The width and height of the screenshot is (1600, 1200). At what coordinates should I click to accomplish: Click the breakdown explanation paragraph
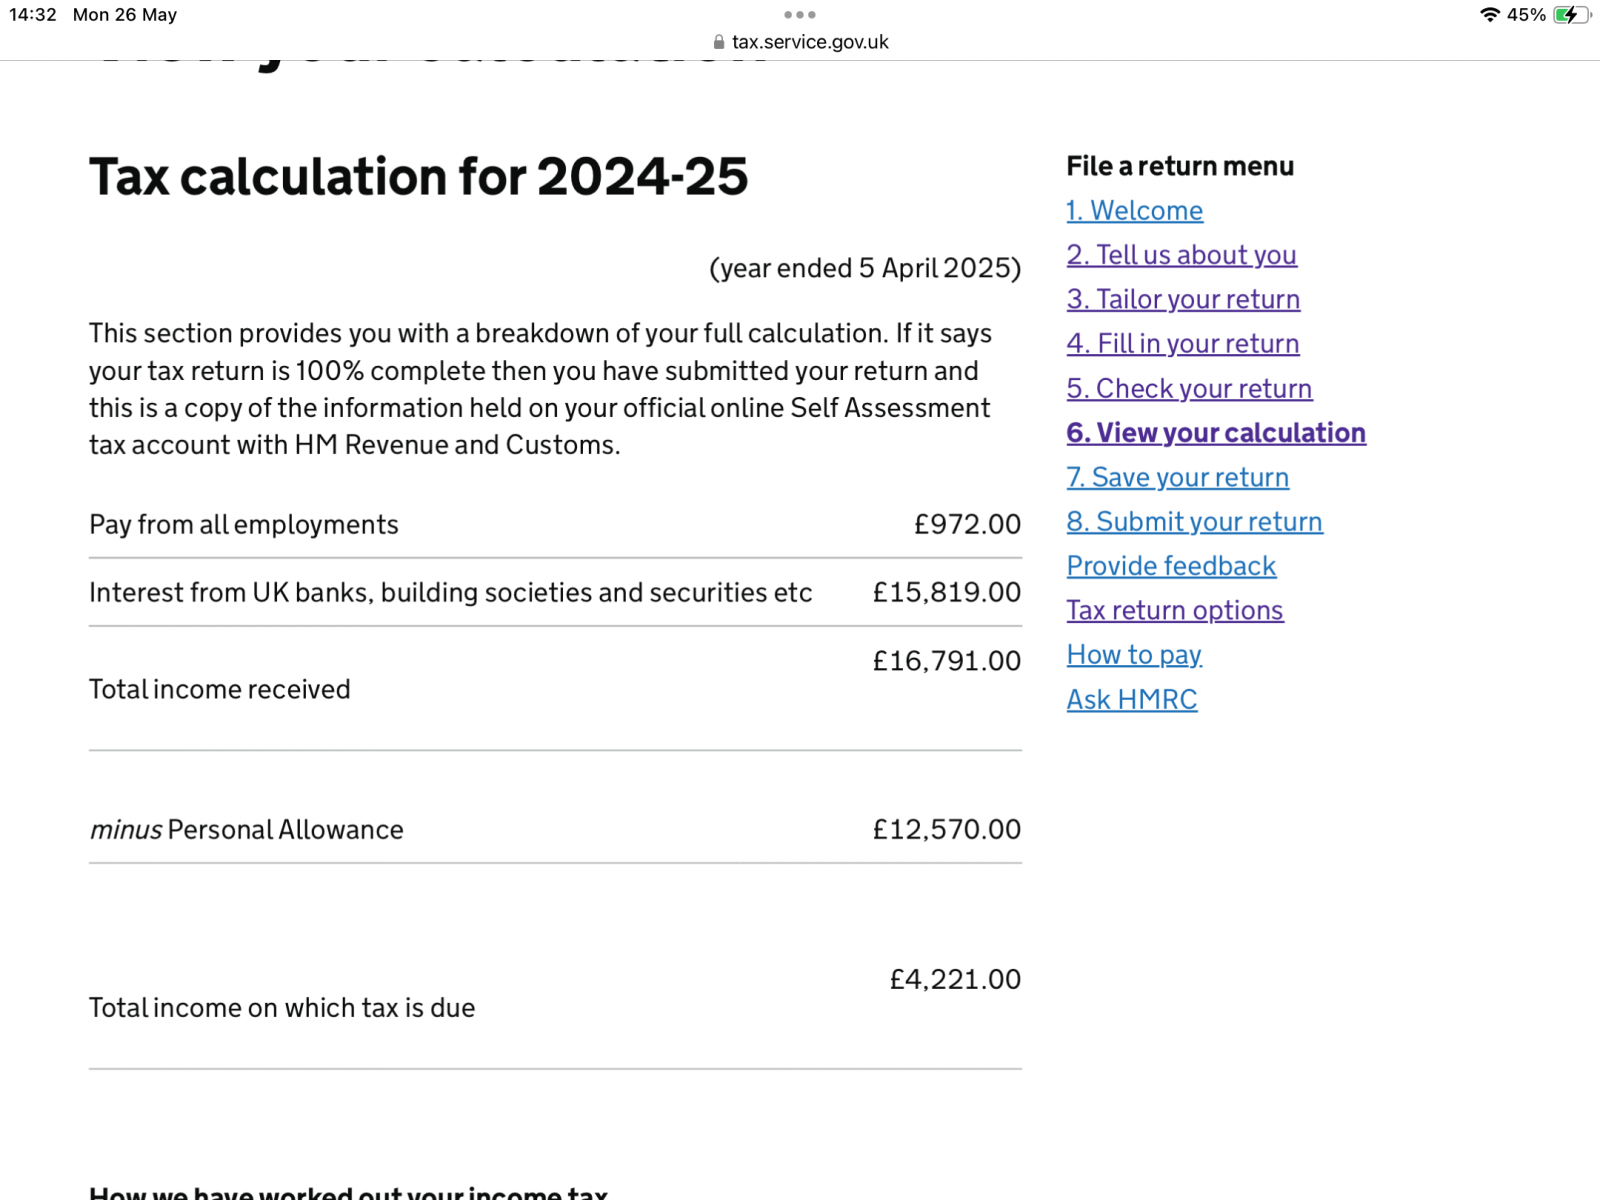pos(541,389)
